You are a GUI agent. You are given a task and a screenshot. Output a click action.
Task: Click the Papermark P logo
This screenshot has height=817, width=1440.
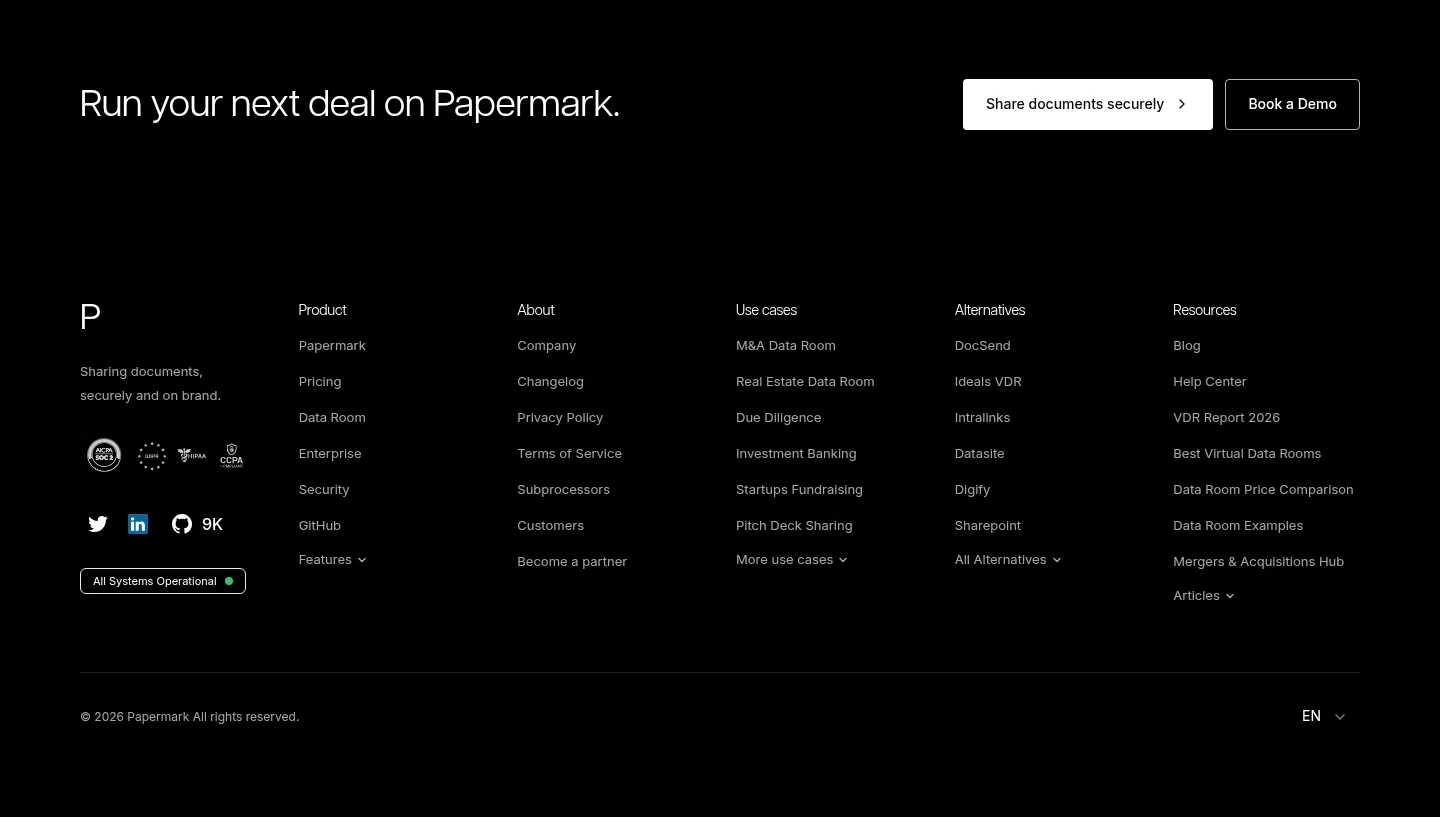coord(90,317)
